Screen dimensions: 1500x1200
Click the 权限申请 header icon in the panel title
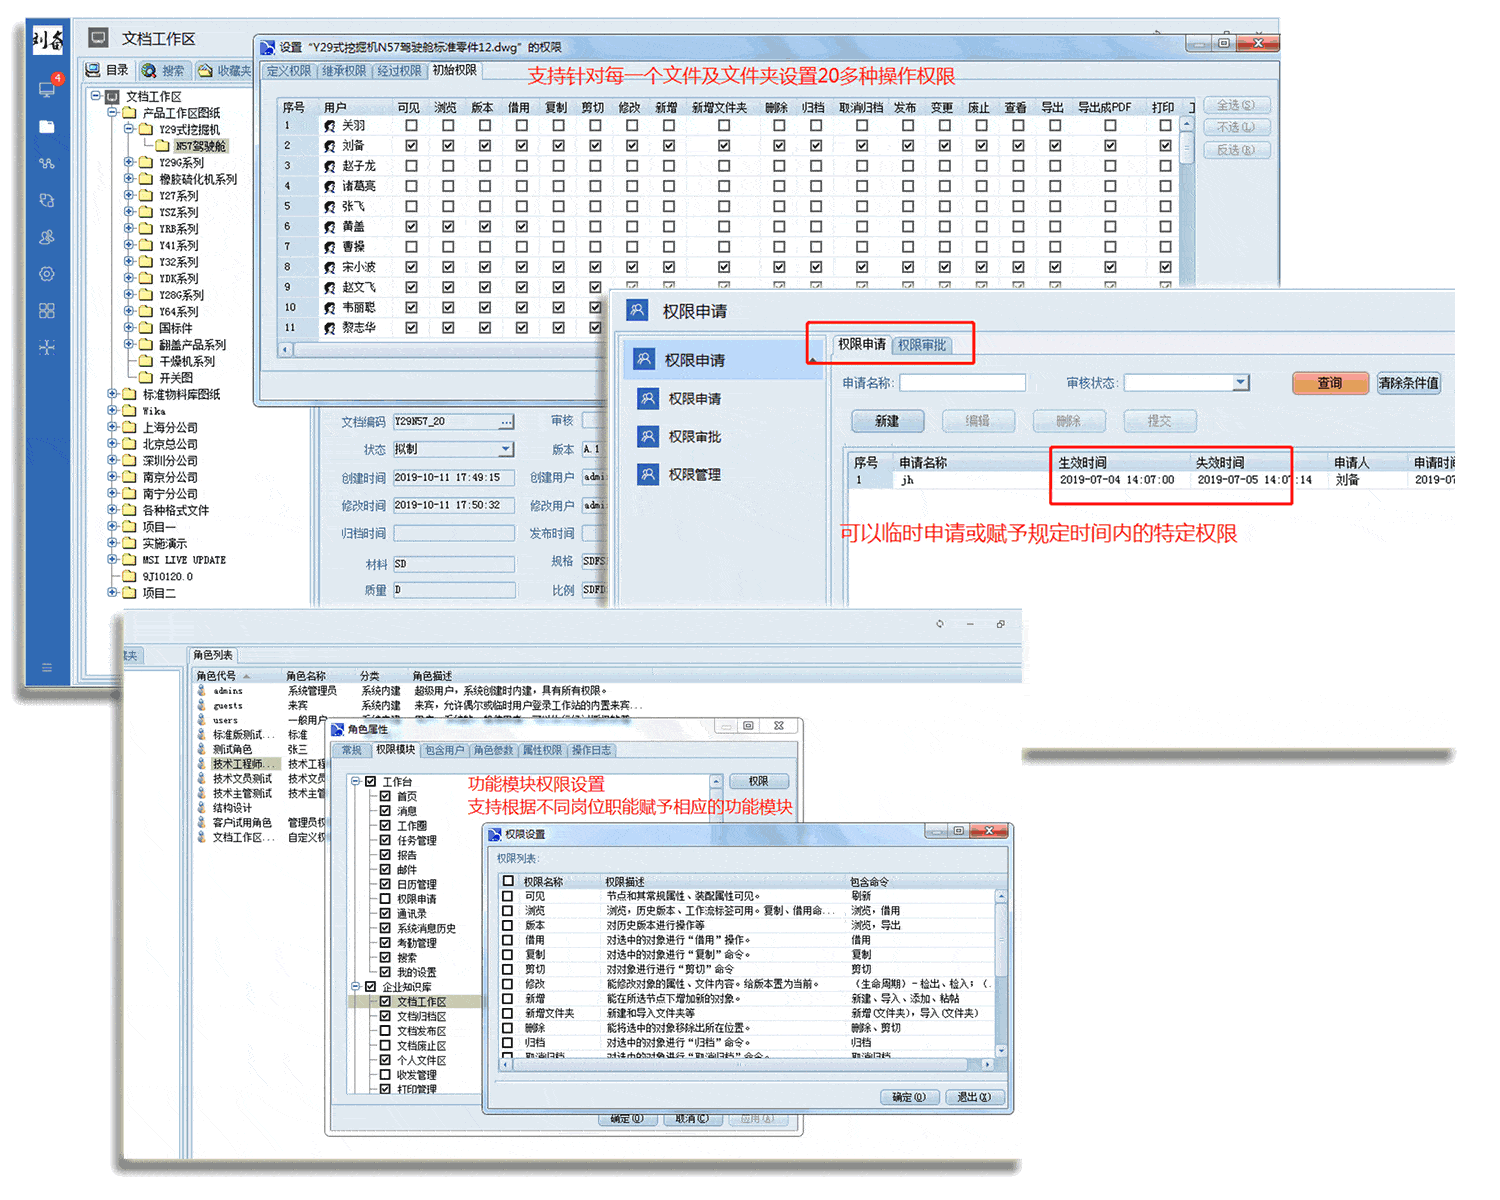[x=637, y=310]
